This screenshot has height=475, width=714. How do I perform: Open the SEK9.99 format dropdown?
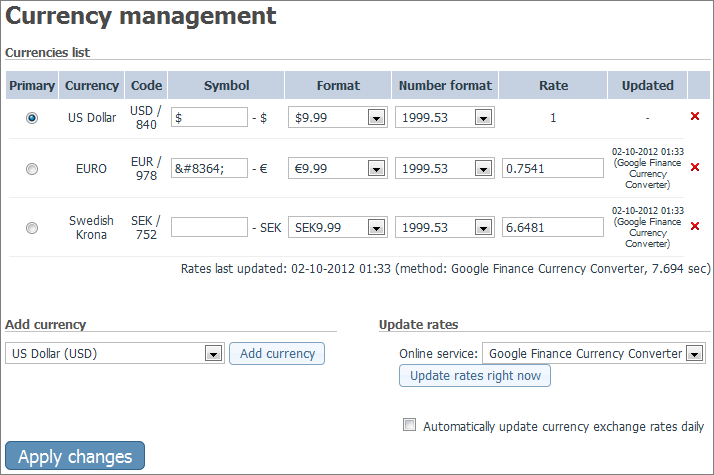tap(337, 227)
